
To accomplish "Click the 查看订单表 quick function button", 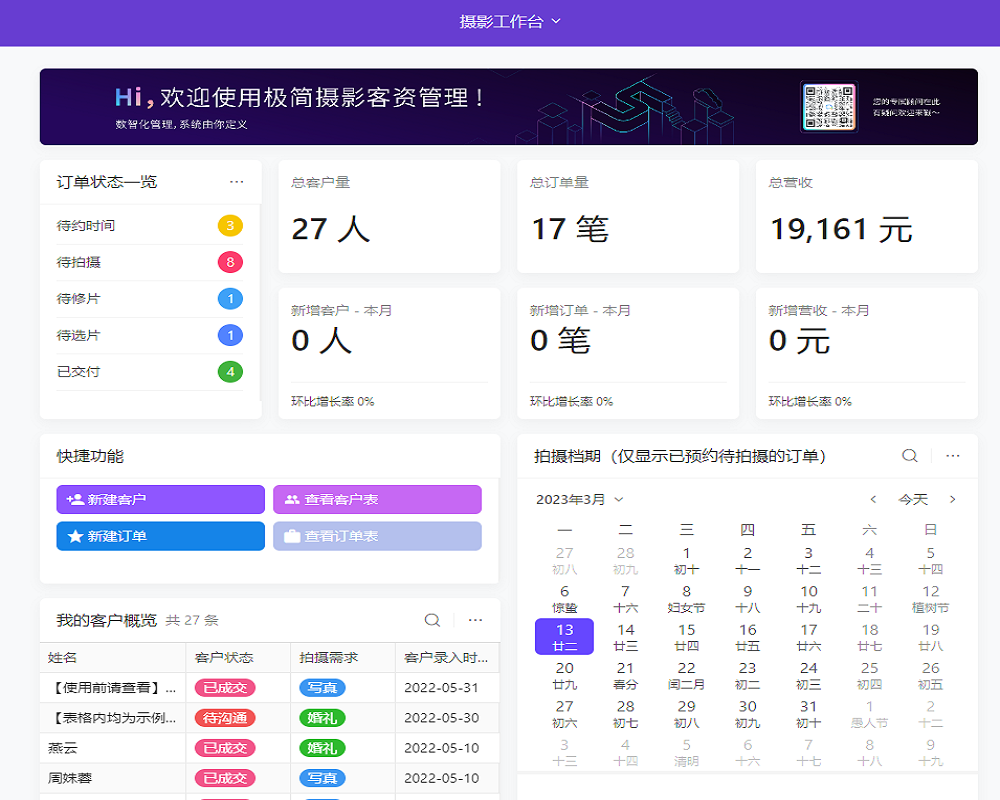I will pyautogui.click(x=377, y=536).
